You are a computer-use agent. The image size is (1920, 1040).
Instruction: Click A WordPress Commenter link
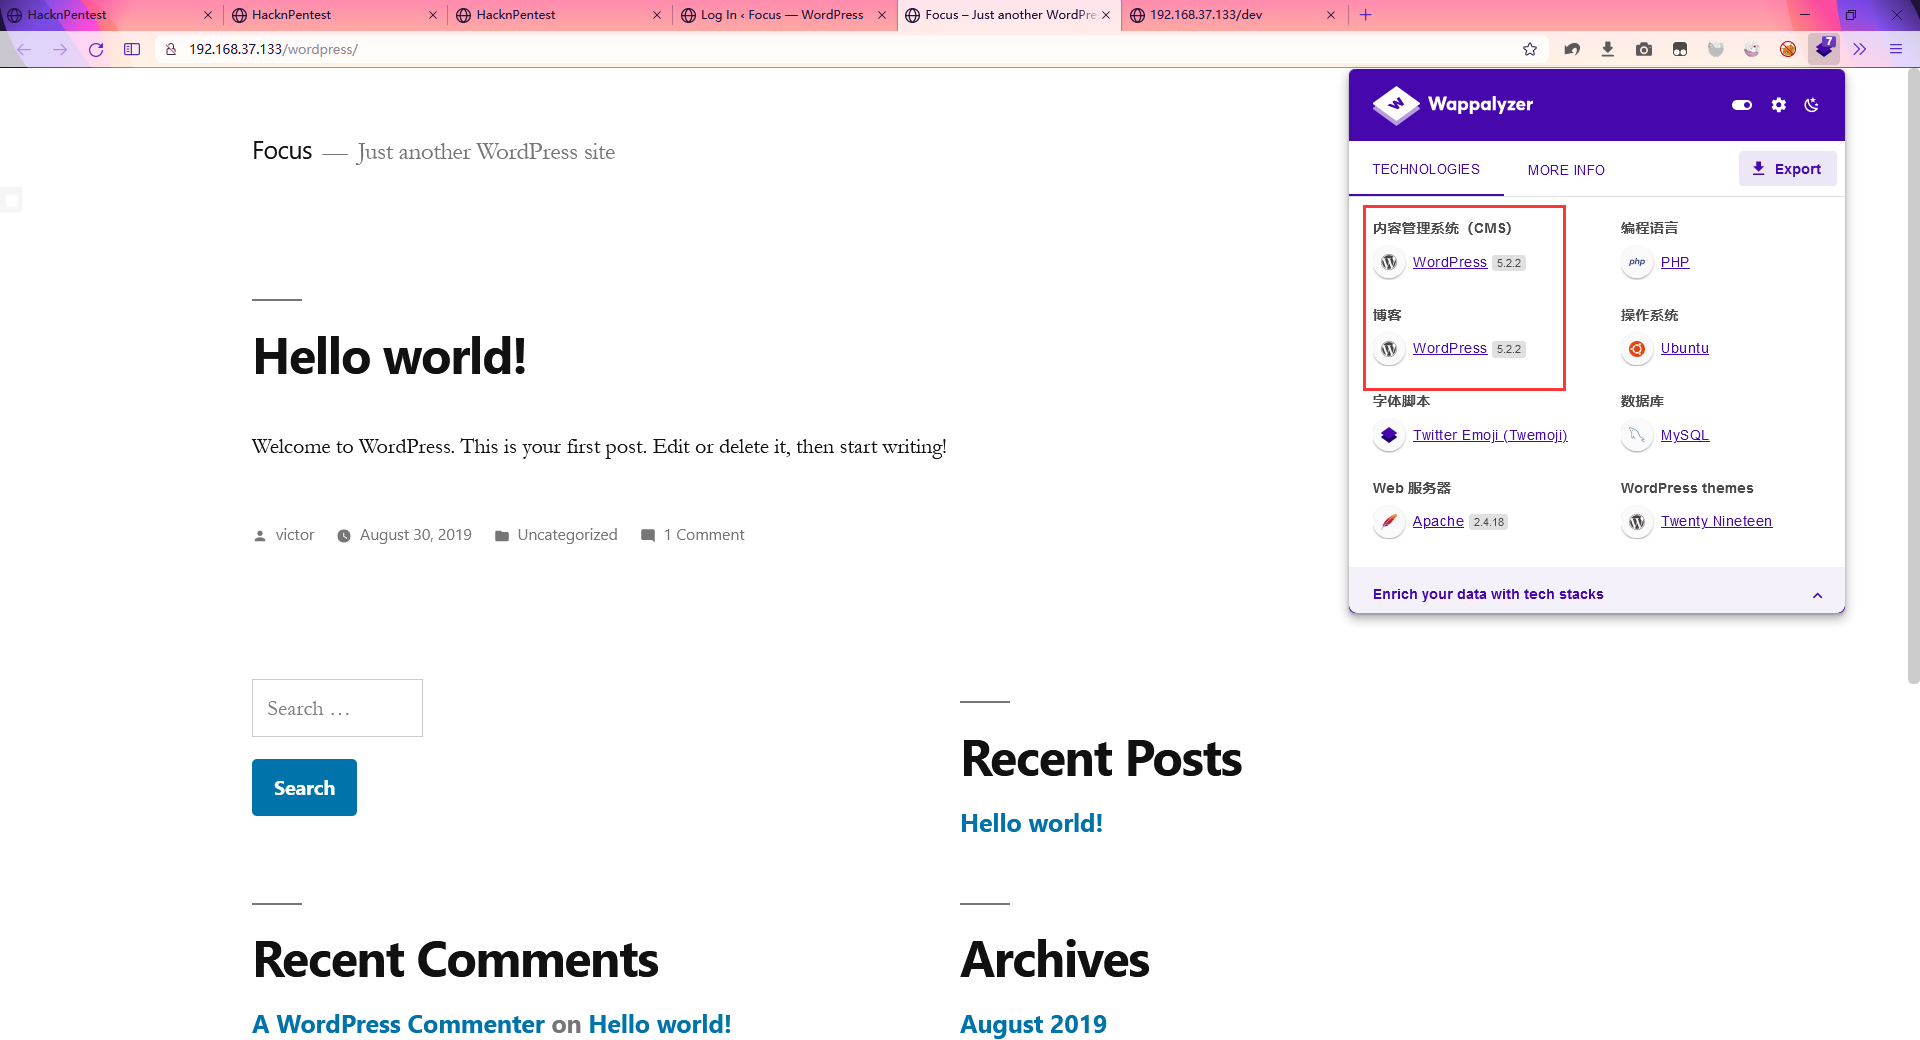(x=398, y=1024)
